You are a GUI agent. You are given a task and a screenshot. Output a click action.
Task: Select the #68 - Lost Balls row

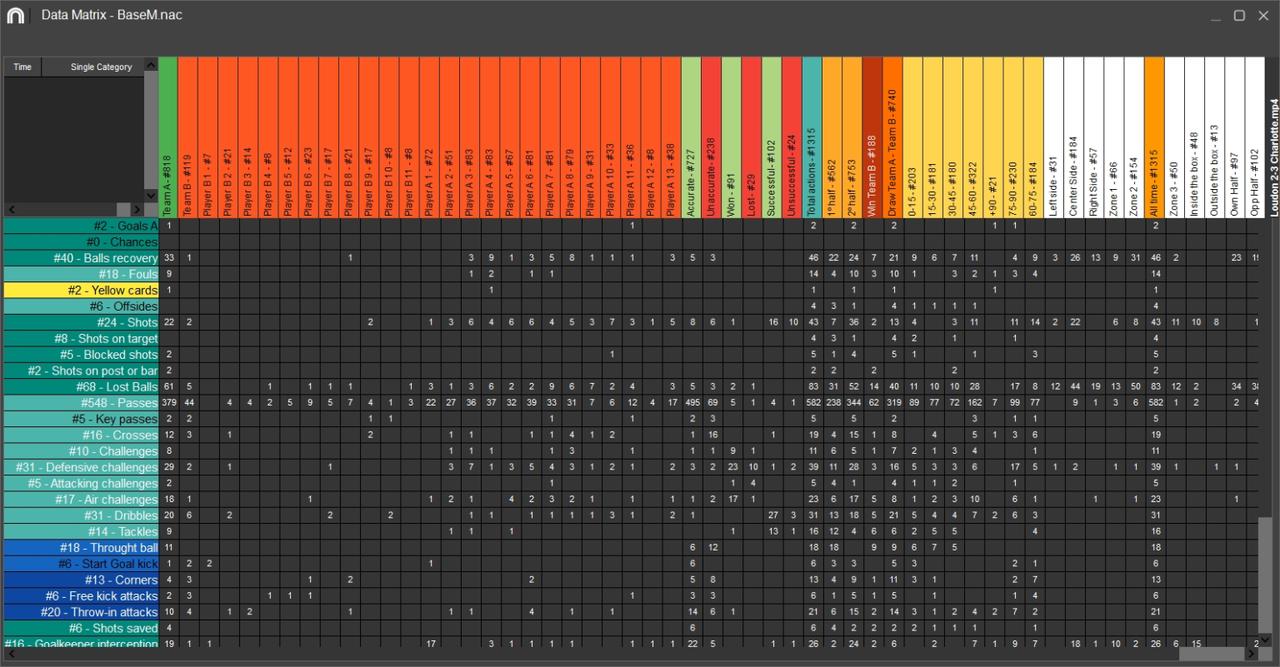point(81,387)
